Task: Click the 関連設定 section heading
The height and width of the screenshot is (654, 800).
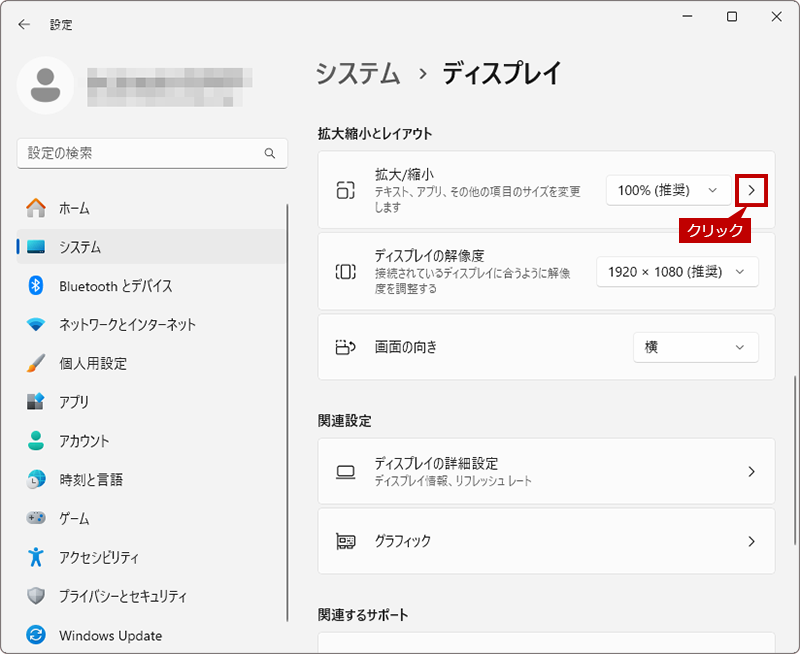Action: tap(344, 421)
